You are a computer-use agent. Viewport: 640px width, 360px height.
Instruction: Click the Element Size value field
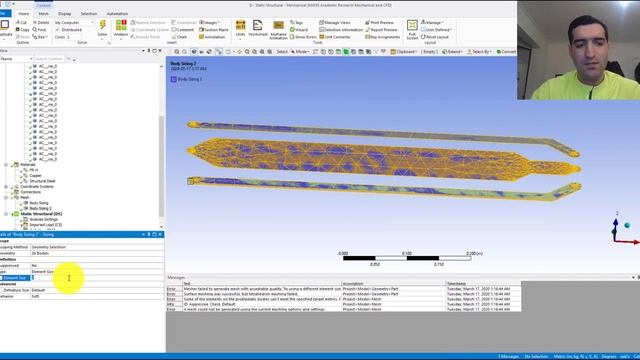pos(97,278)
